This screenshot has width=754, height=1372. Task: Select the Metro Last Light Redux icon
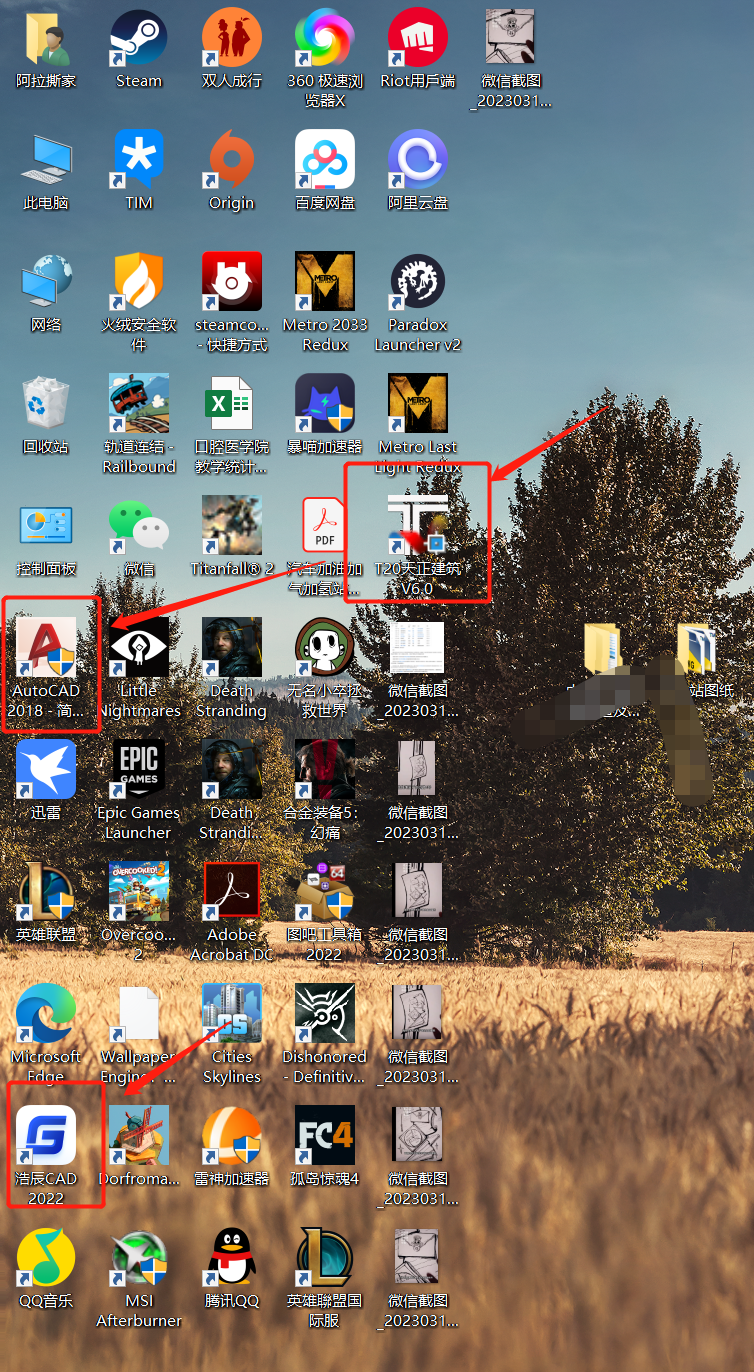click(x=418, y=404)
